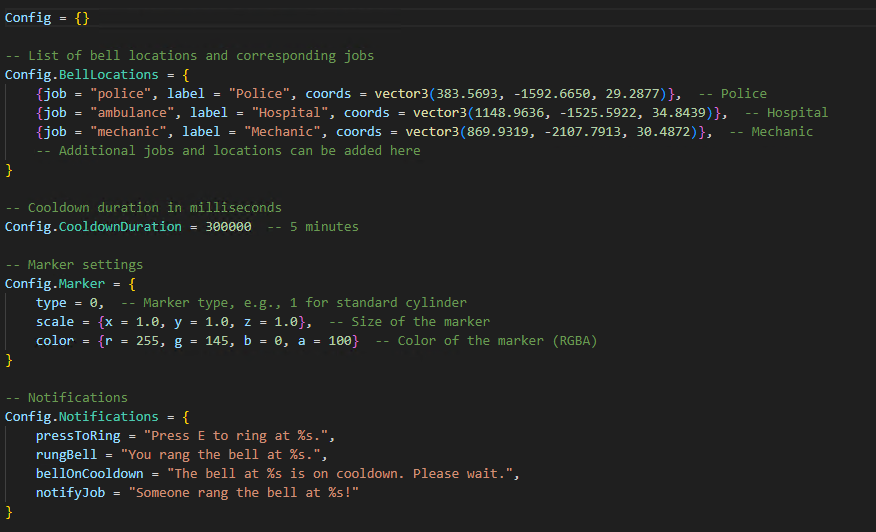
Task: Click the "Hospital" label string
Action: pos(289,113)
